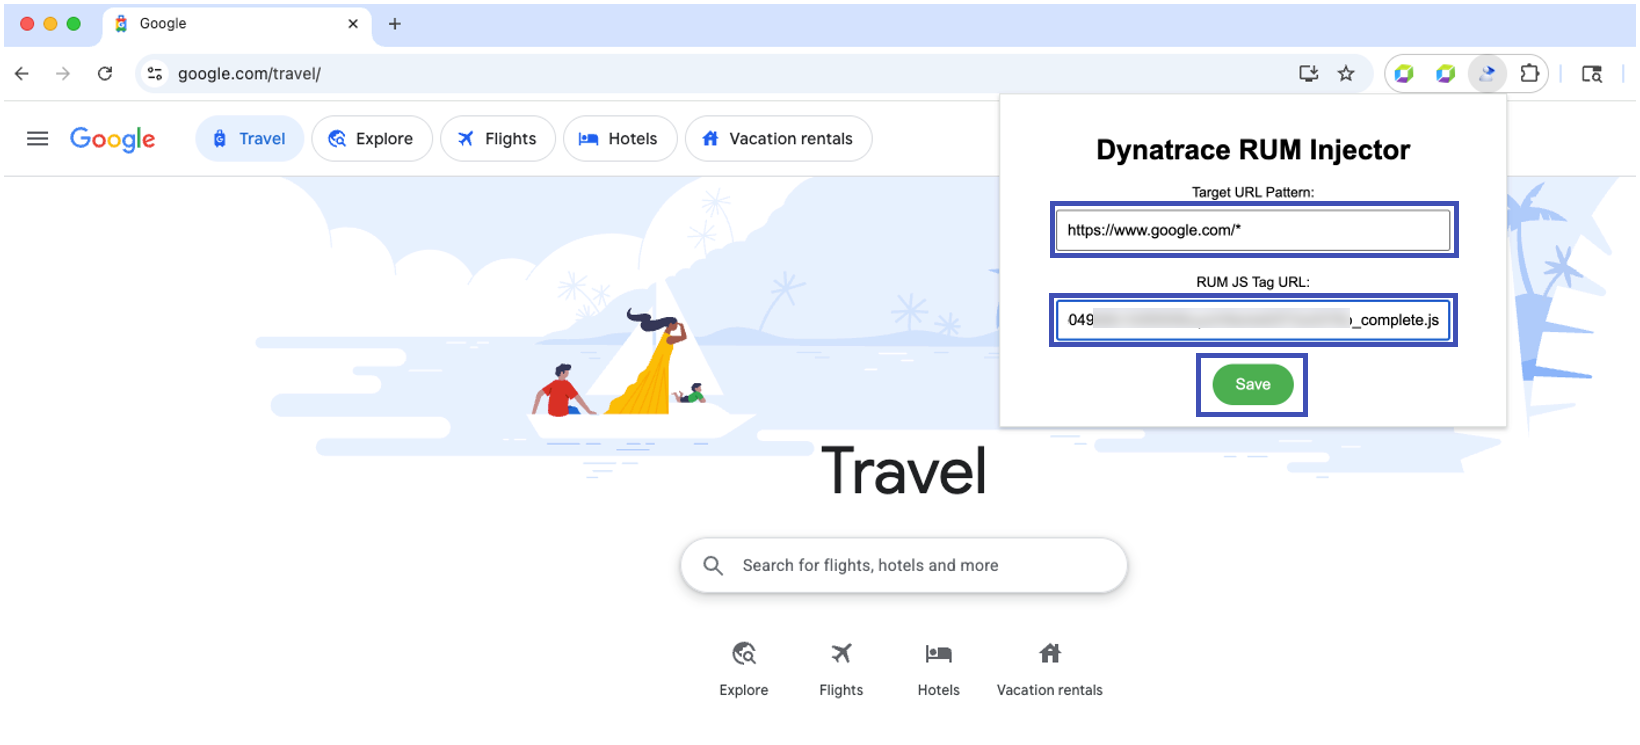Open the Explore shortcut below the search box
The image size is (1640, 745).
click(x=744, y=670)
